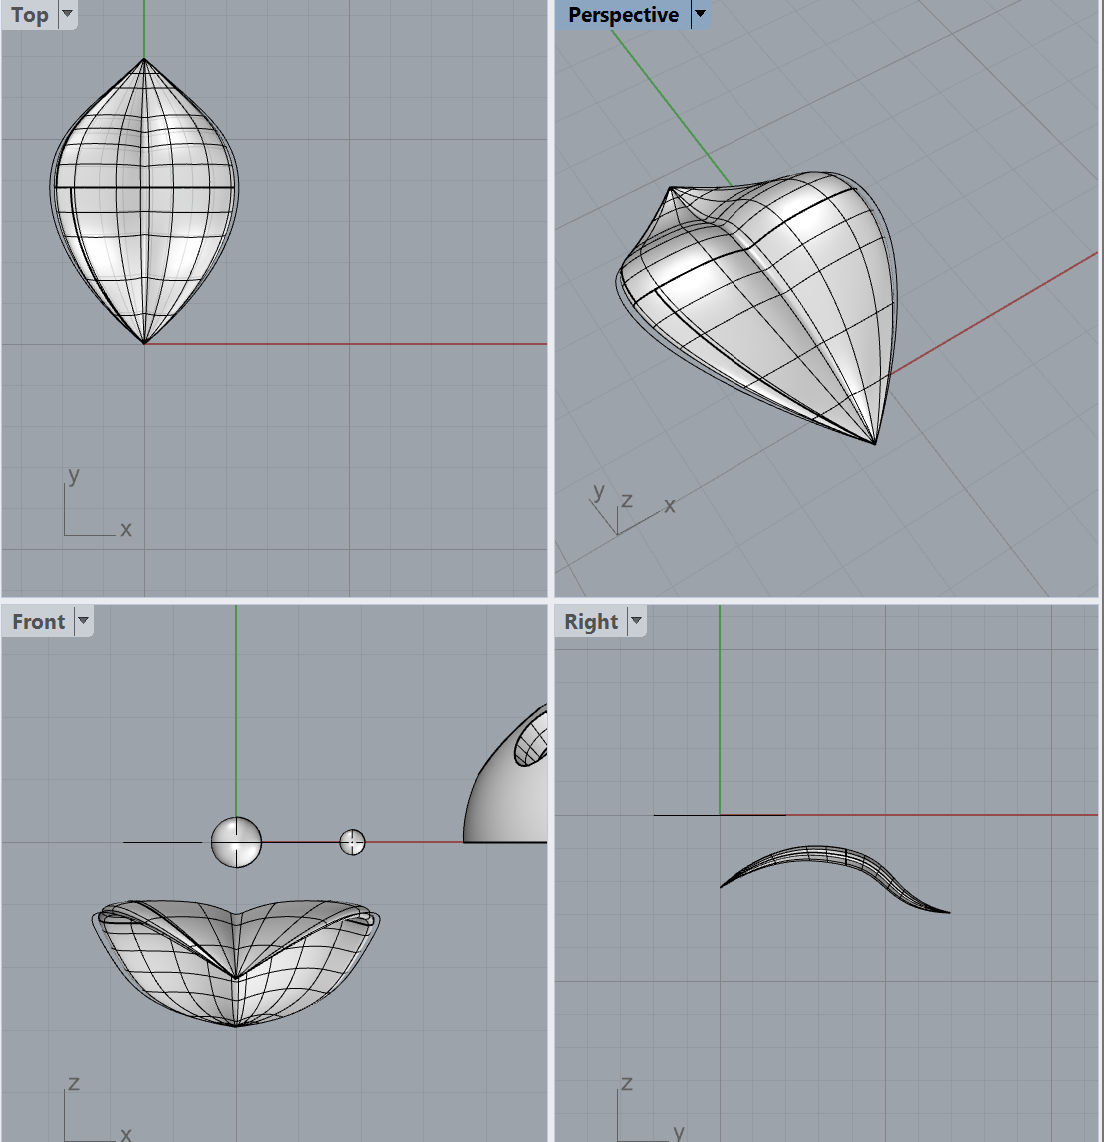Activate the Top viewport title
1104x1142 pixels.
pos(30,15)
